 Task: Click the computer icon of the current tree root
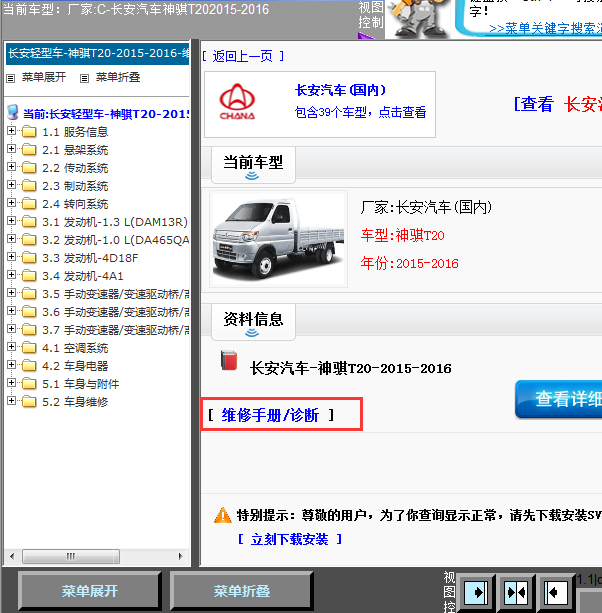click(13, 112)
